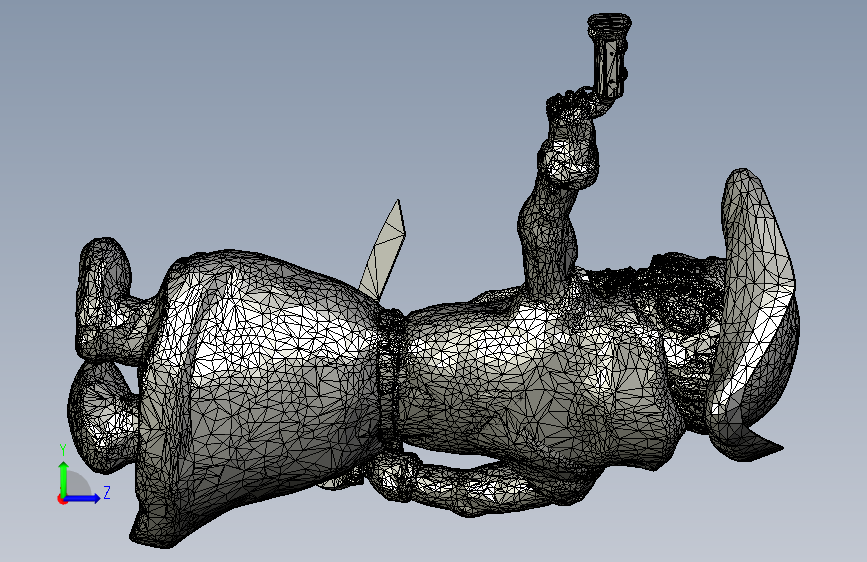Screen dimensions: 867x562
Task: Click the green Y axis arrow on triad
Action: (64, 478)
